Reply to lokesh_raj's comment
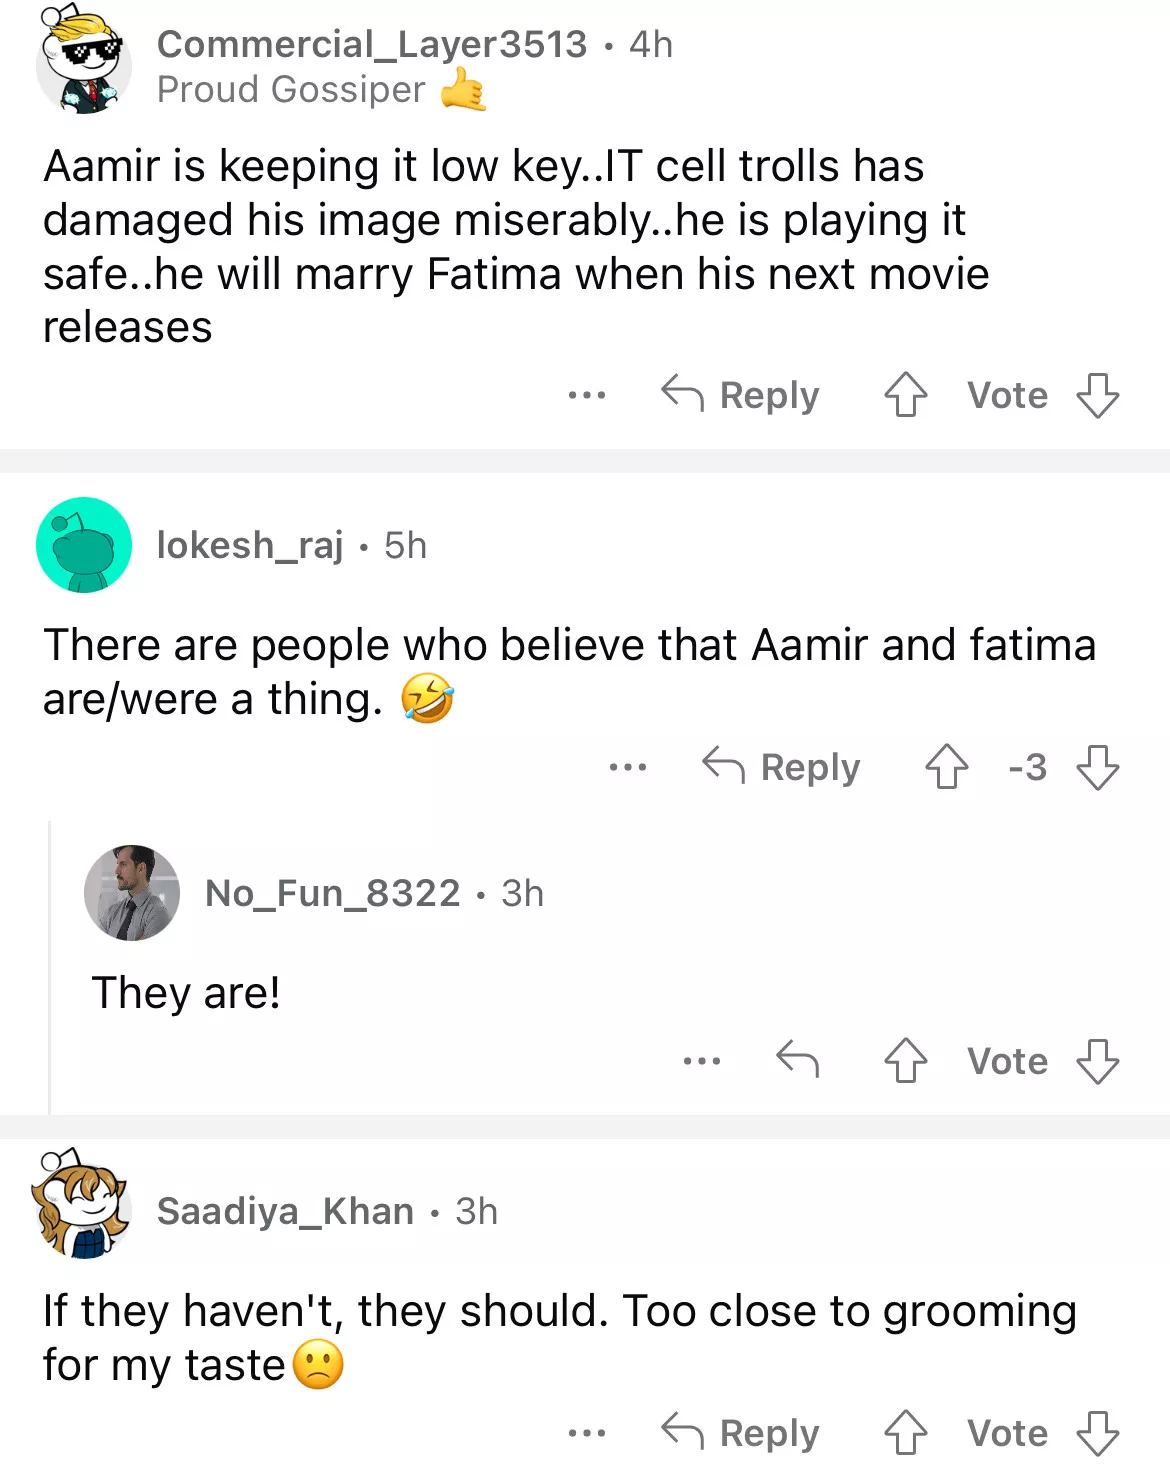The height and width of the screenshot is (1480, 1170). [x=782, y=767]
